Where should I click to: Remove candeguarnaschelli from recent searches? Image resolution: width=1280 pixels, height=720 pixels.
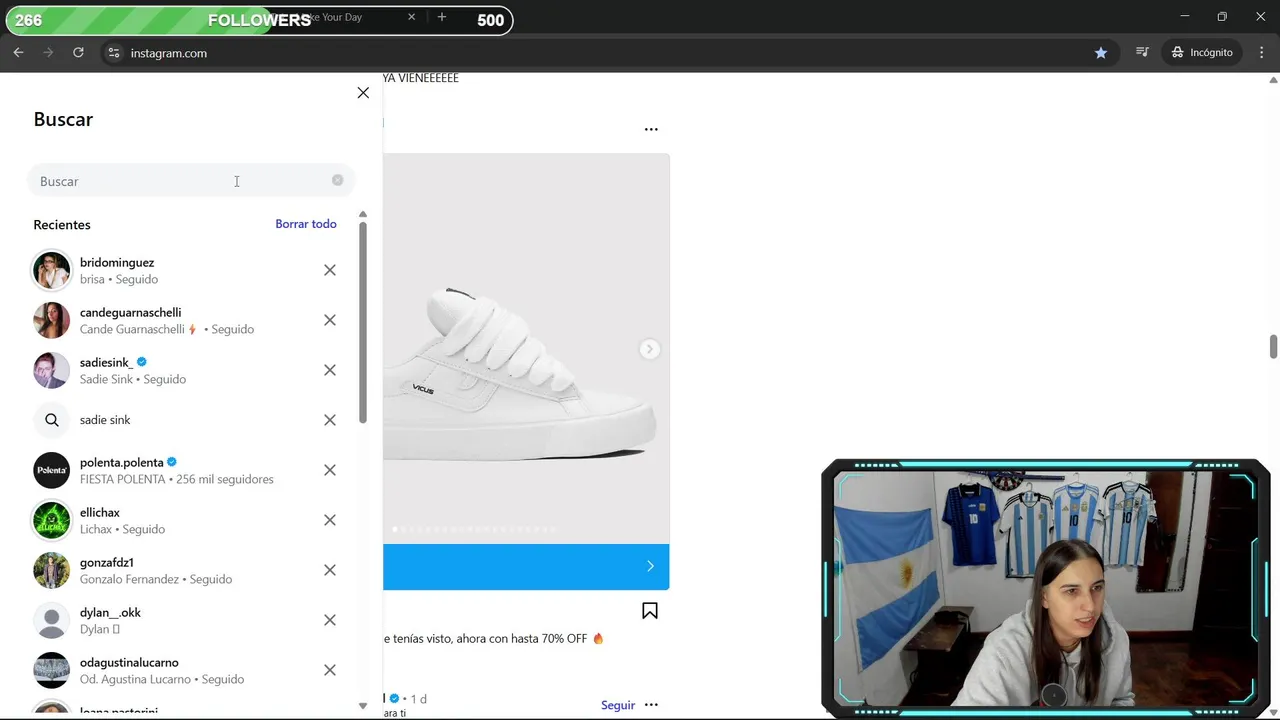[330, 320]
